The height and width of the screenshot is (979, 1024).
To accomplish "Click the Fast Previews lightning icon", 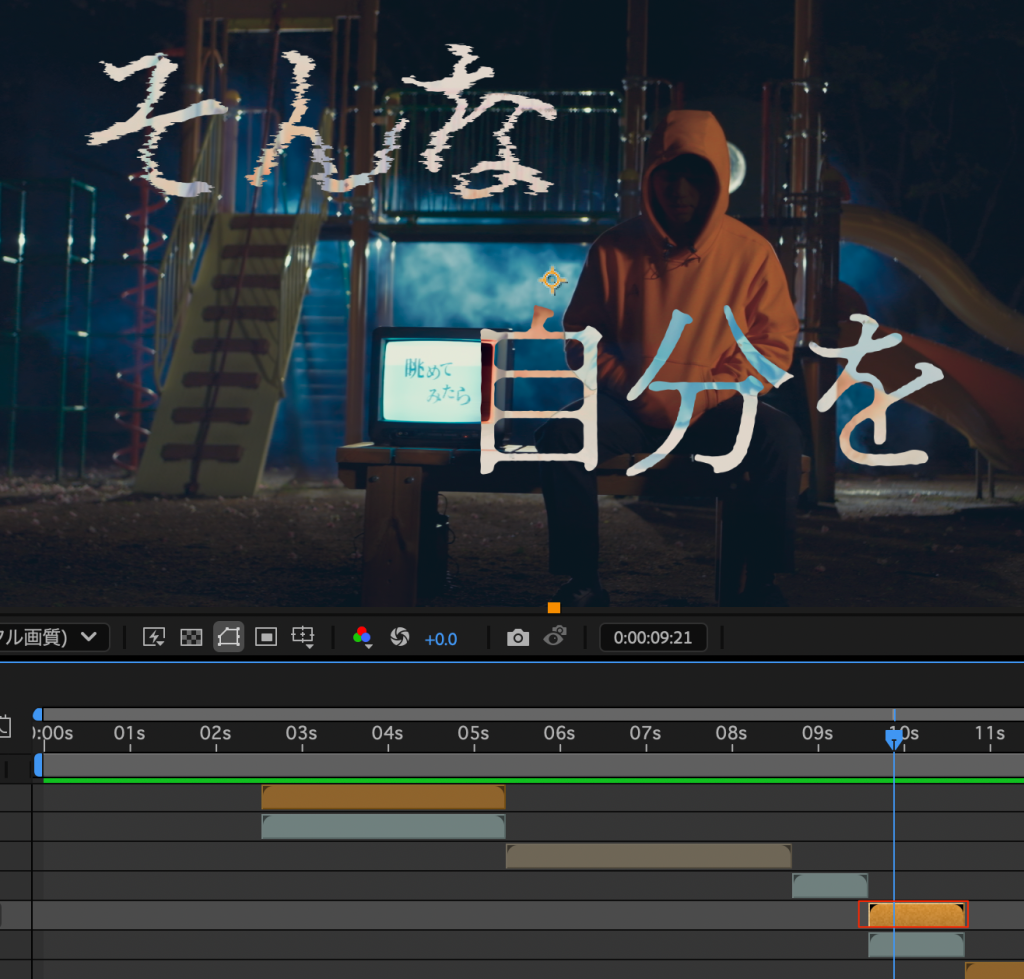I will (x=154, y=638).
